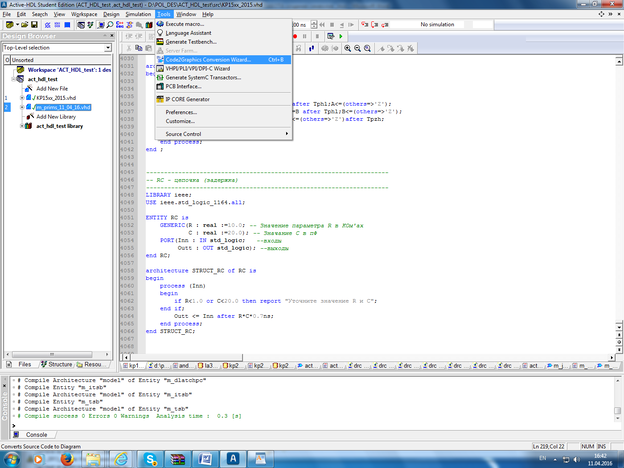624x468 pixels.
Task: Select Generate SystemC Transactors option
Action: pyautogui.click(x=205, y=77)
